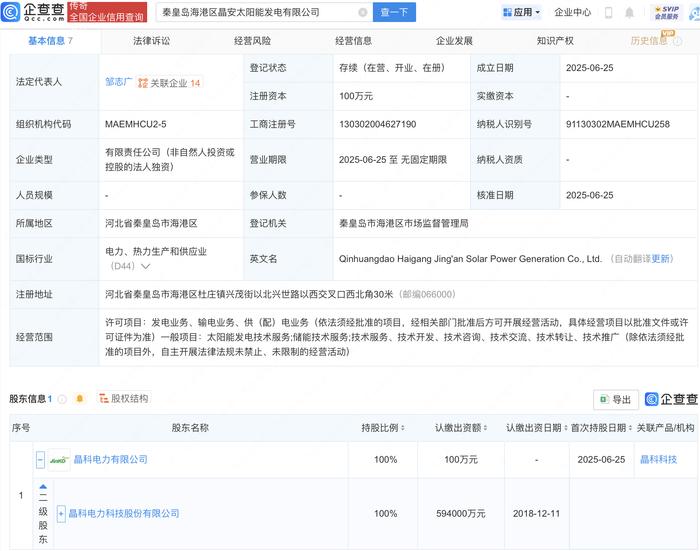Screen dimensions: 700x551
Task: Click the 2018-12-11 subscription date cell
Action: click(x=536, y=513)
